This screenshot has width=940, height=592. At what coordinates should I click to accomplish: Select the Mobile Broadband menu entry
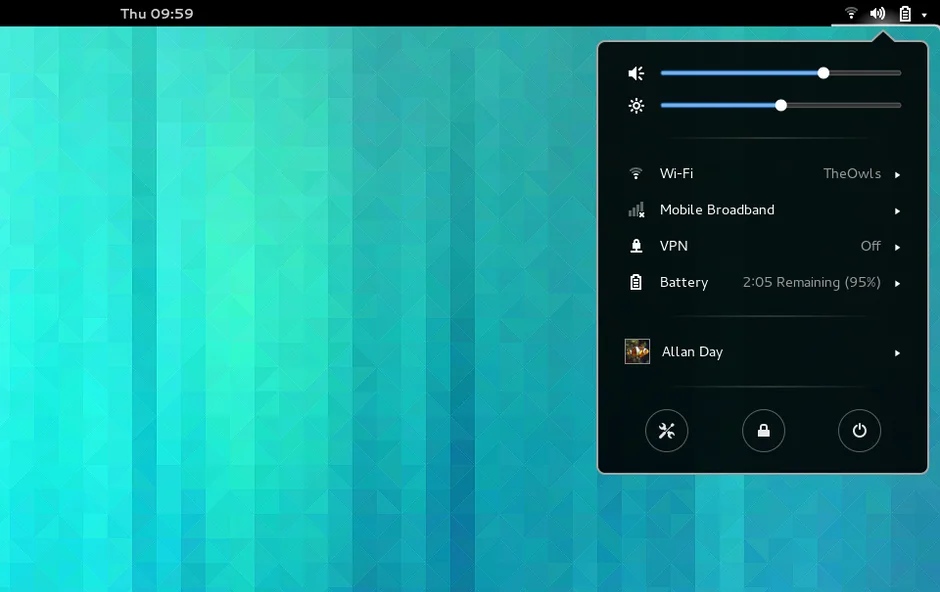[717, 210]
